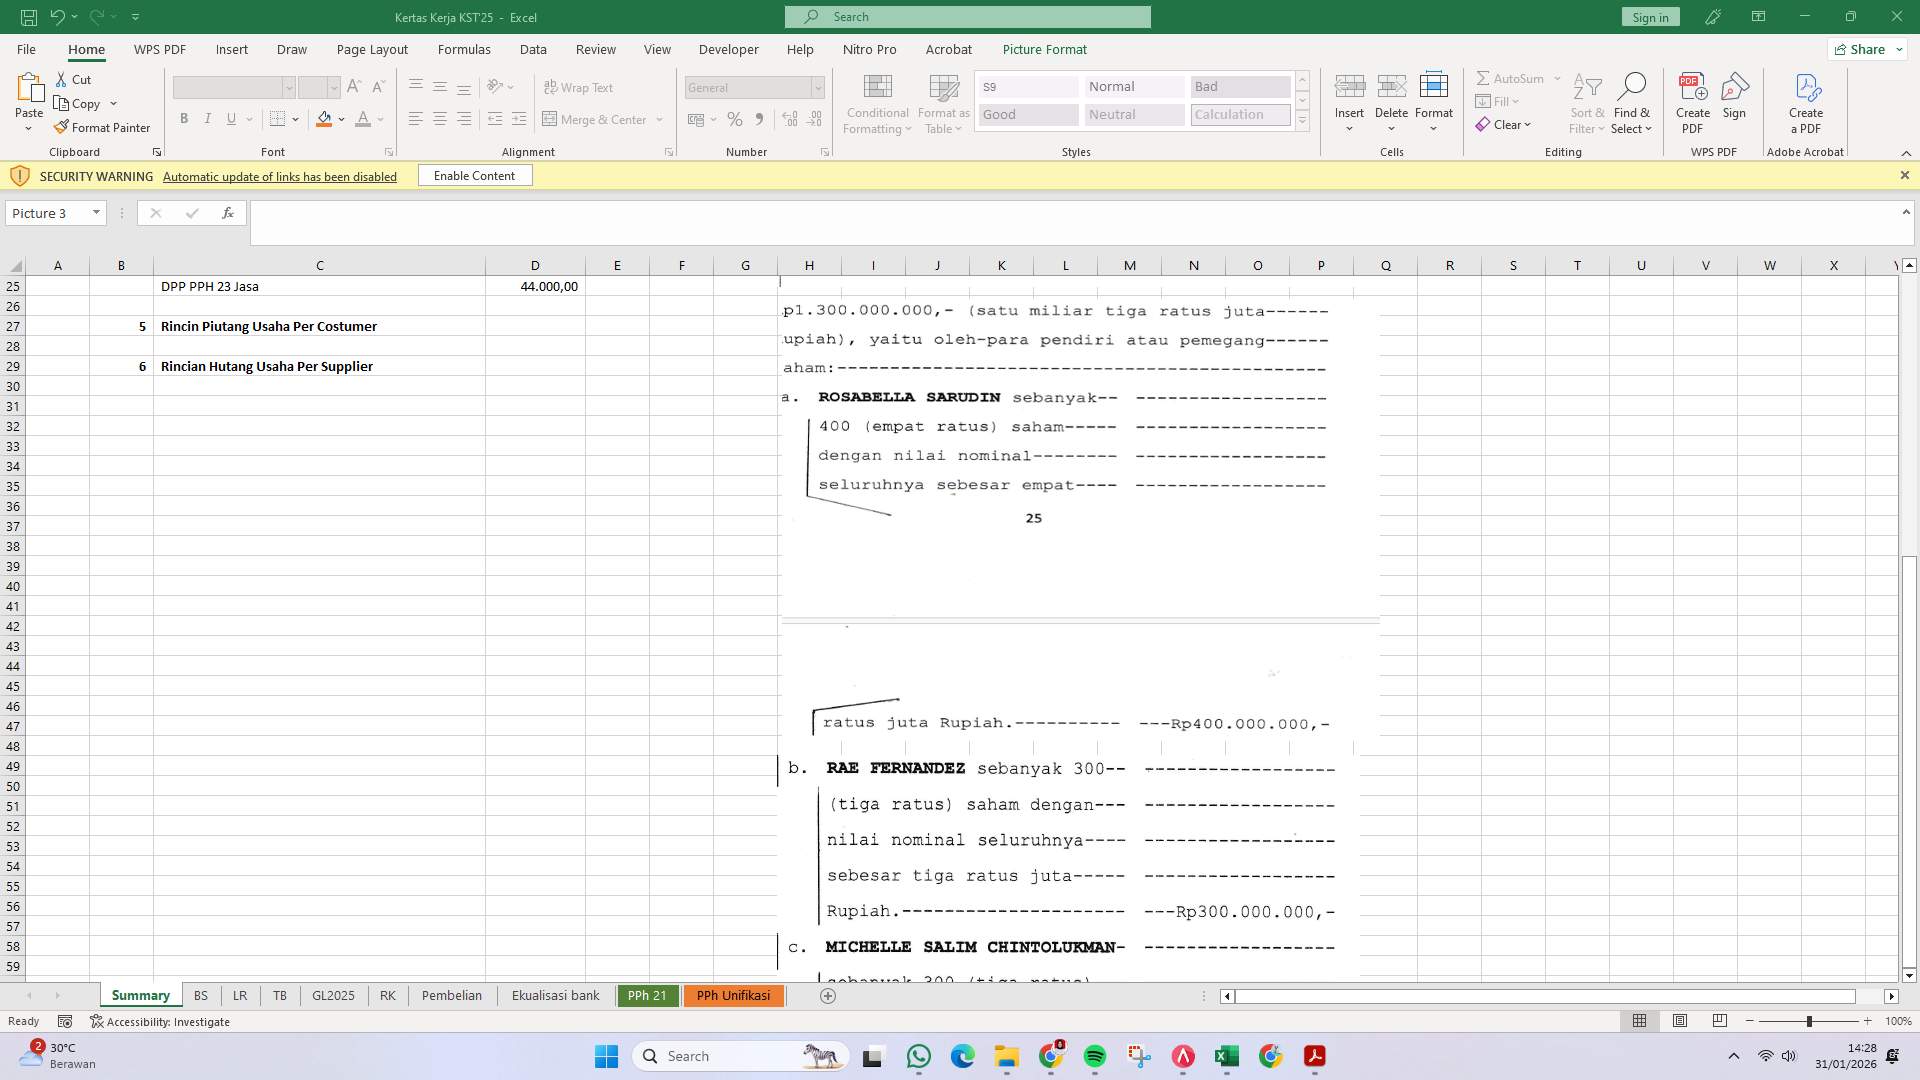
Task: Expand the Name Box dropdown
Action: 96,212
